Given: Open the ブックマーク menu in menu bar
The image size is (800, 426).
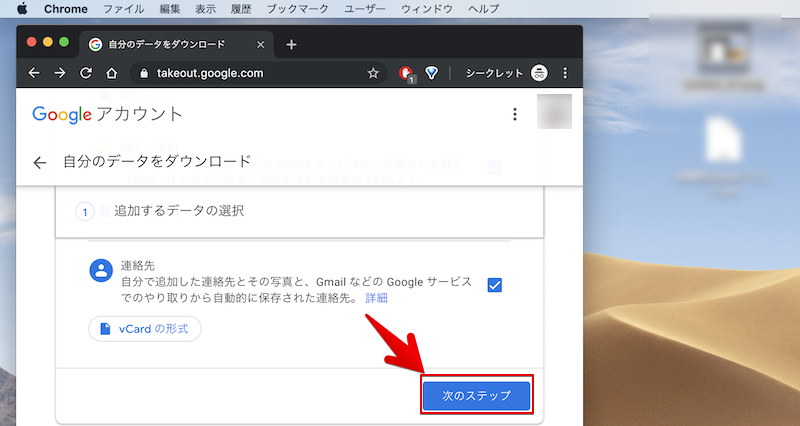Looking at the screenshot, I should point(297,8).
